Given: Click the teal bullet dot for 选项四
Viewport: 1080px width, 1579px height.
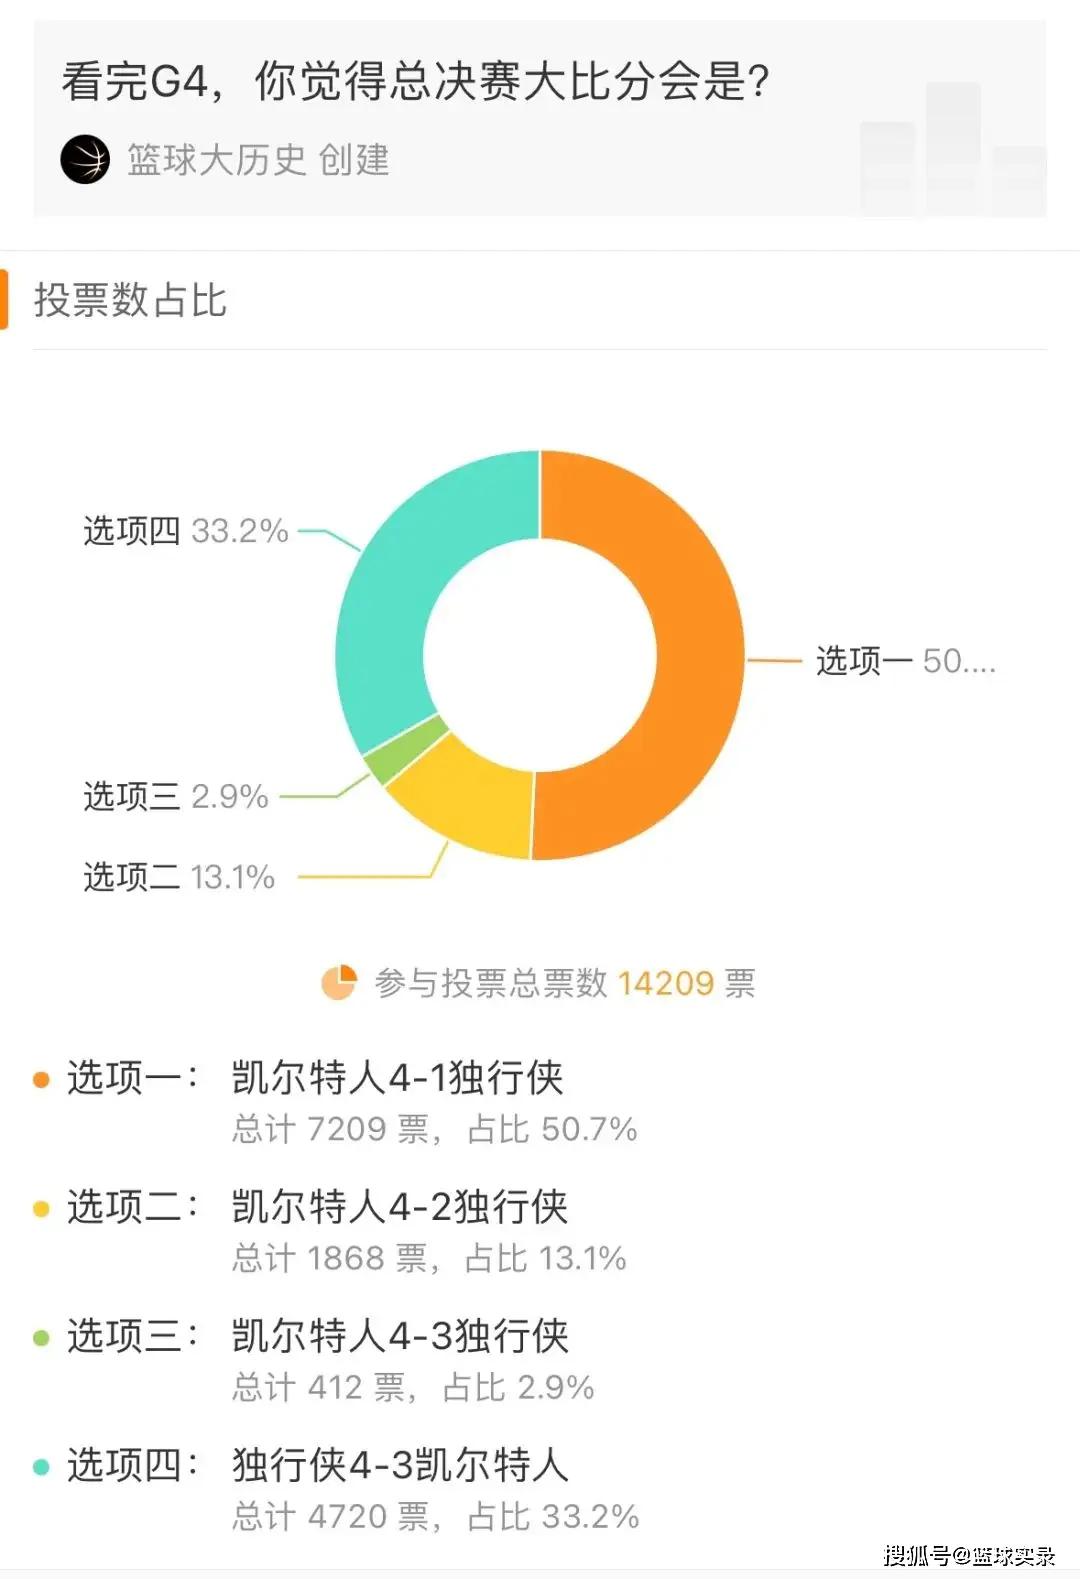Looking at the screenshot, I should pos(41,1467).
